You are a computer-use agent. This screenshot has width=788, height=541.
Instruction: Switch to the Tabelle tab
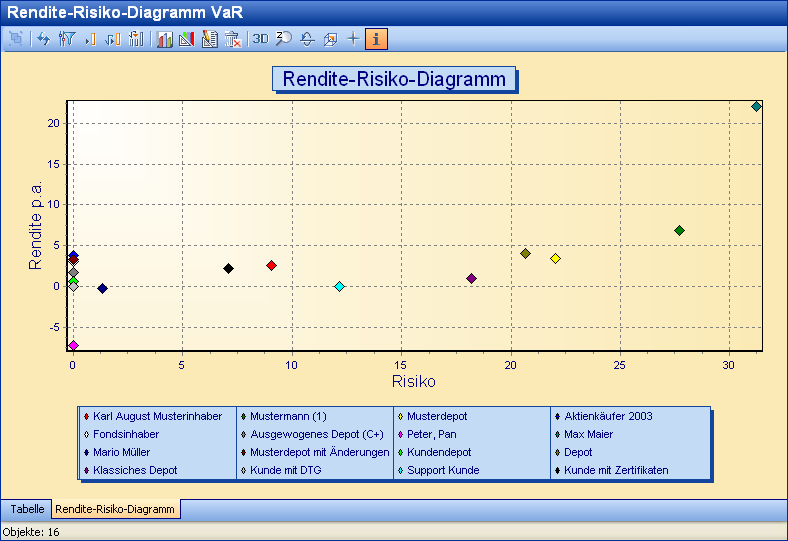(27, 509)
